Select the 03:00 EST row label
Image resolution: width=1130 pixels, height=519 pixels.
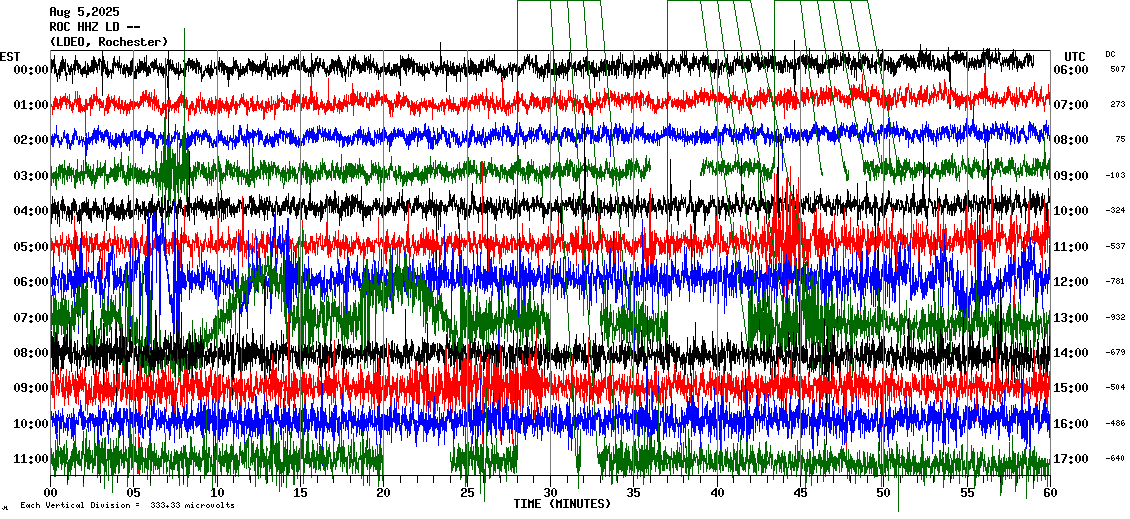32,176
